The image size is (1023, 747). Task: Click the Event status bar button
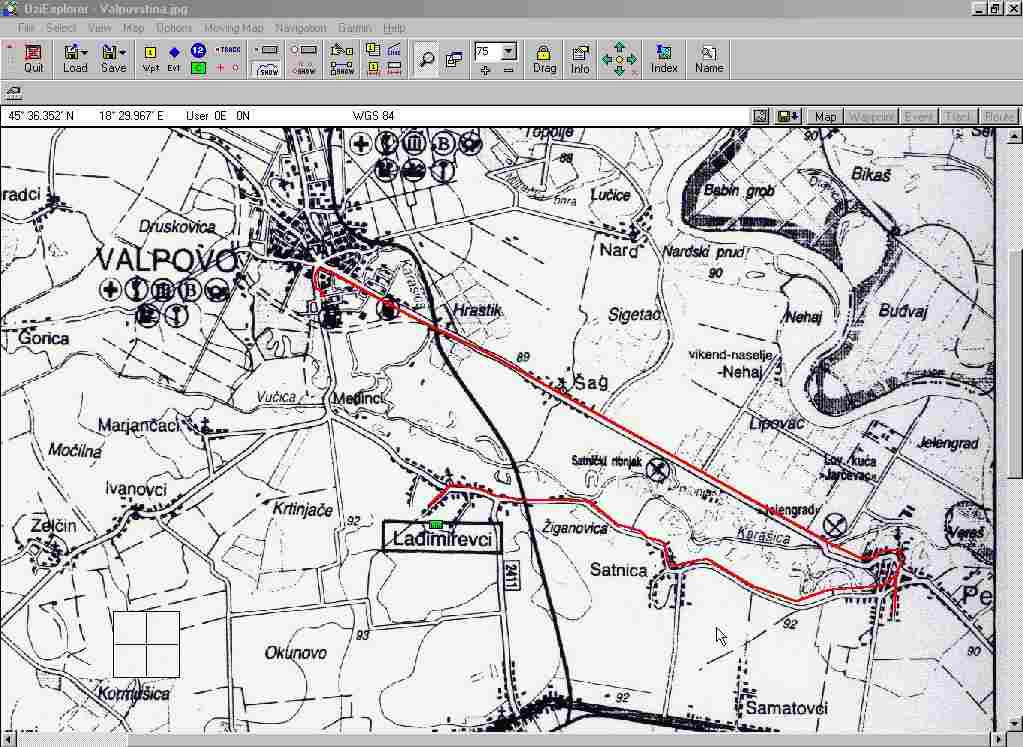tap(919, 116)
